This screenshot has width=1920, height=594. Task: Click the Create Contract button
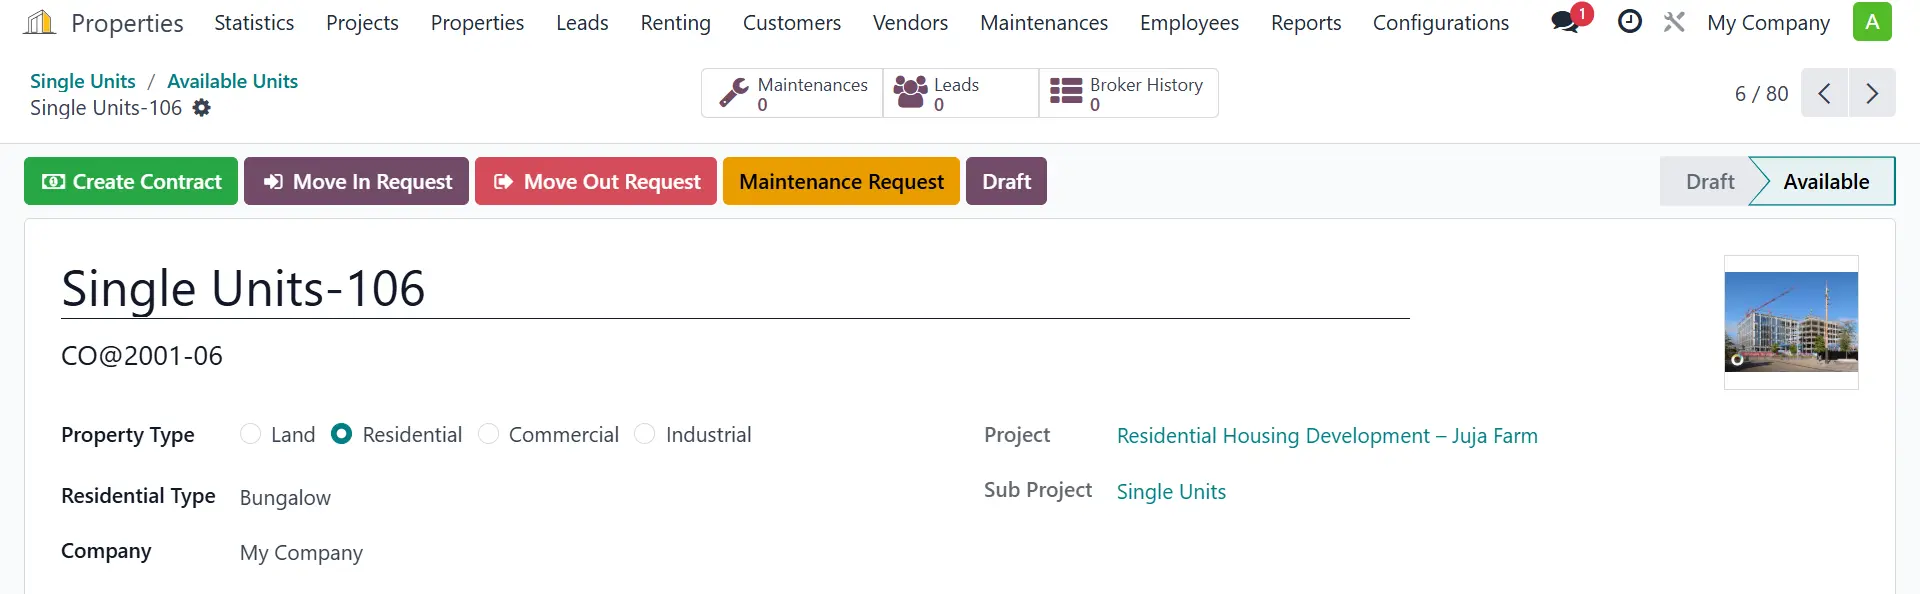coord(131,181)
